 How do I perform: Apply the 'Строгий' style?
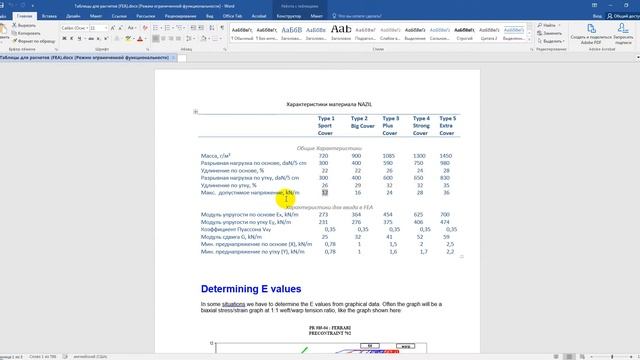coord(464,33)
